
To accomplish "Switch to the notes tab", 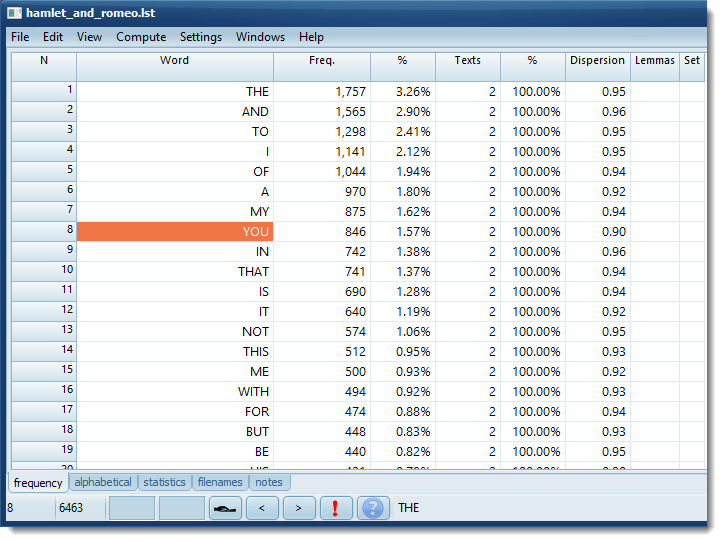I will point(269,482).
